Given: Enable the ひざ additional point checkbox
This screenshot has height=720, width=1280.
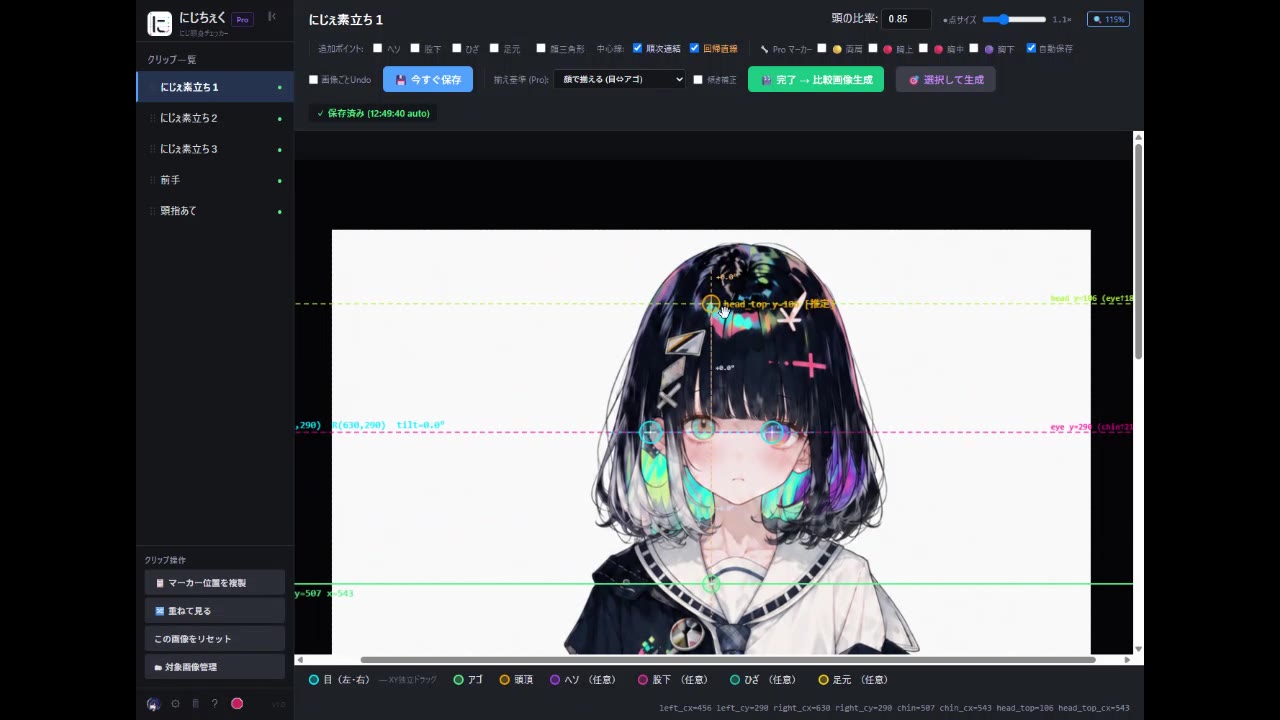Looking at the screenshot, I should coord(456,48).
